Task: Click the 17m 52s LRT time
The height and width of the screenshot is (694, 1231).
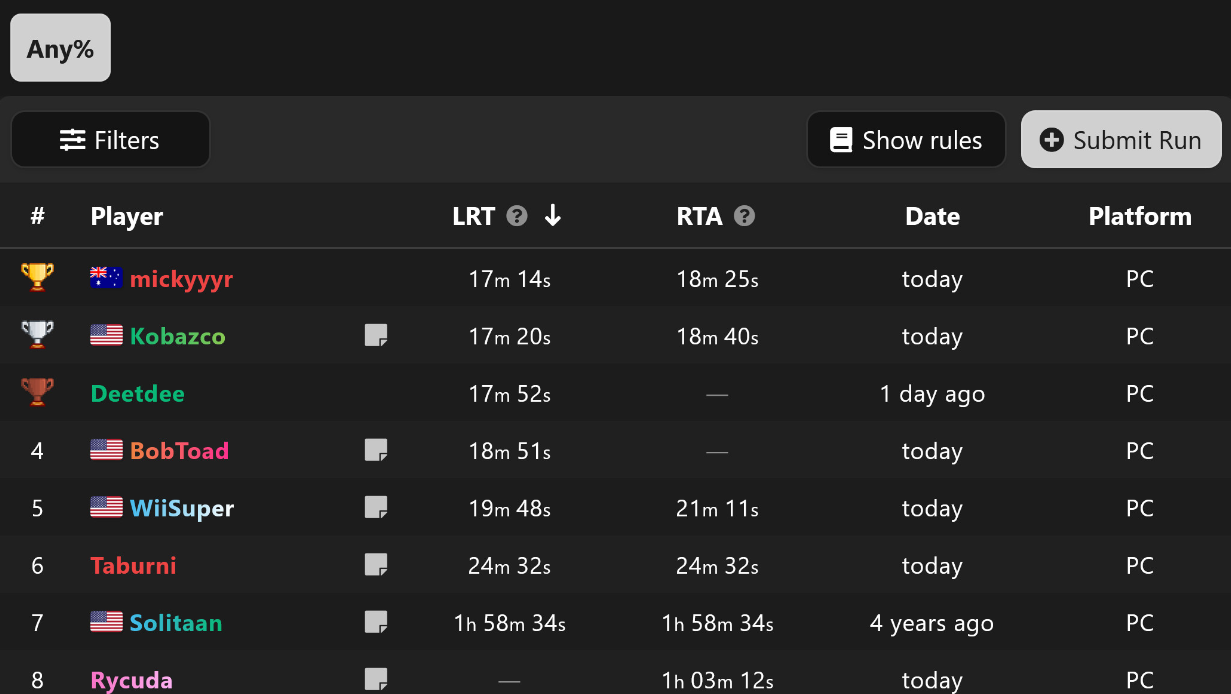Action: point(509,394)
